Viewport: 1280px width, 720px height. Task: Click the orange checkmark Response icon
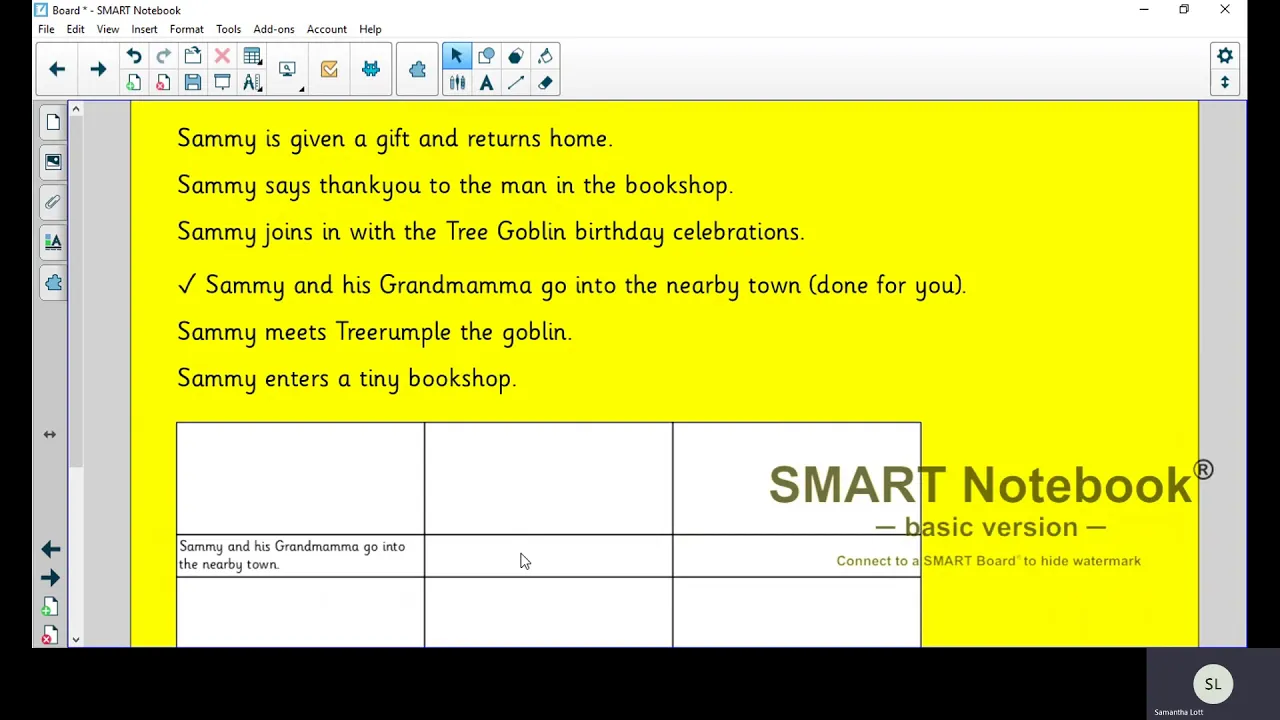[x=329, y=69]
